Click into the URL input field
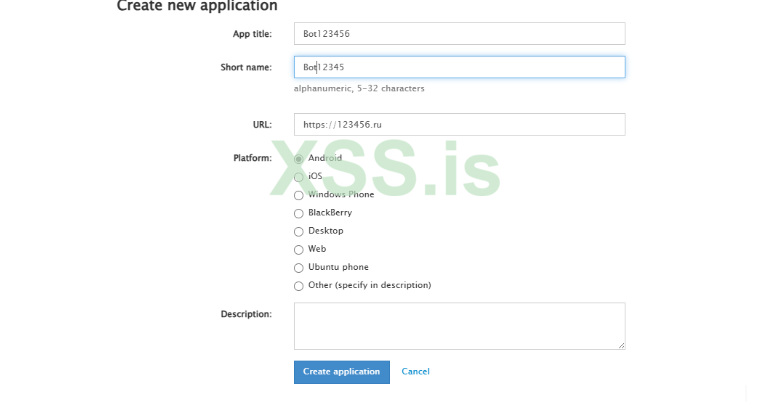Screen dimensions: 770x406 pos(459,124)
